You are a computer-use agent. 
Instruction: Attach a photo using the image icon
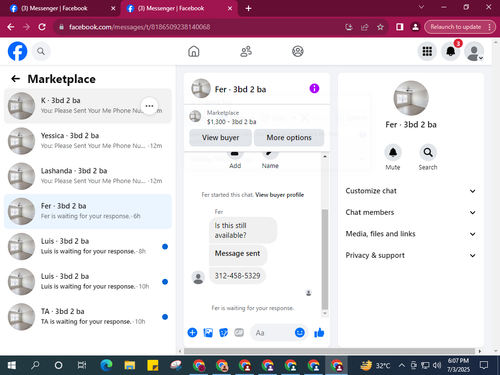point(208,332)
